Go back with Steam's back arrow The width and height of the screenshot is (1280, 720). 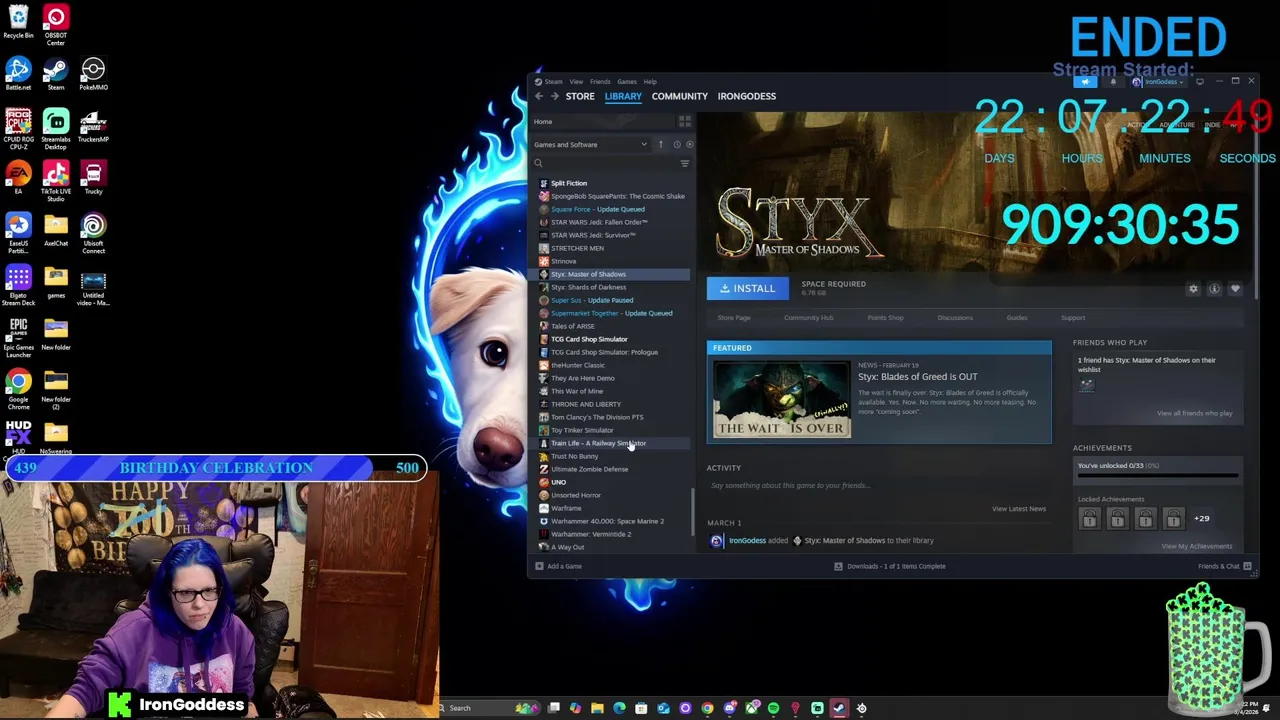click(x=538, y=96)
